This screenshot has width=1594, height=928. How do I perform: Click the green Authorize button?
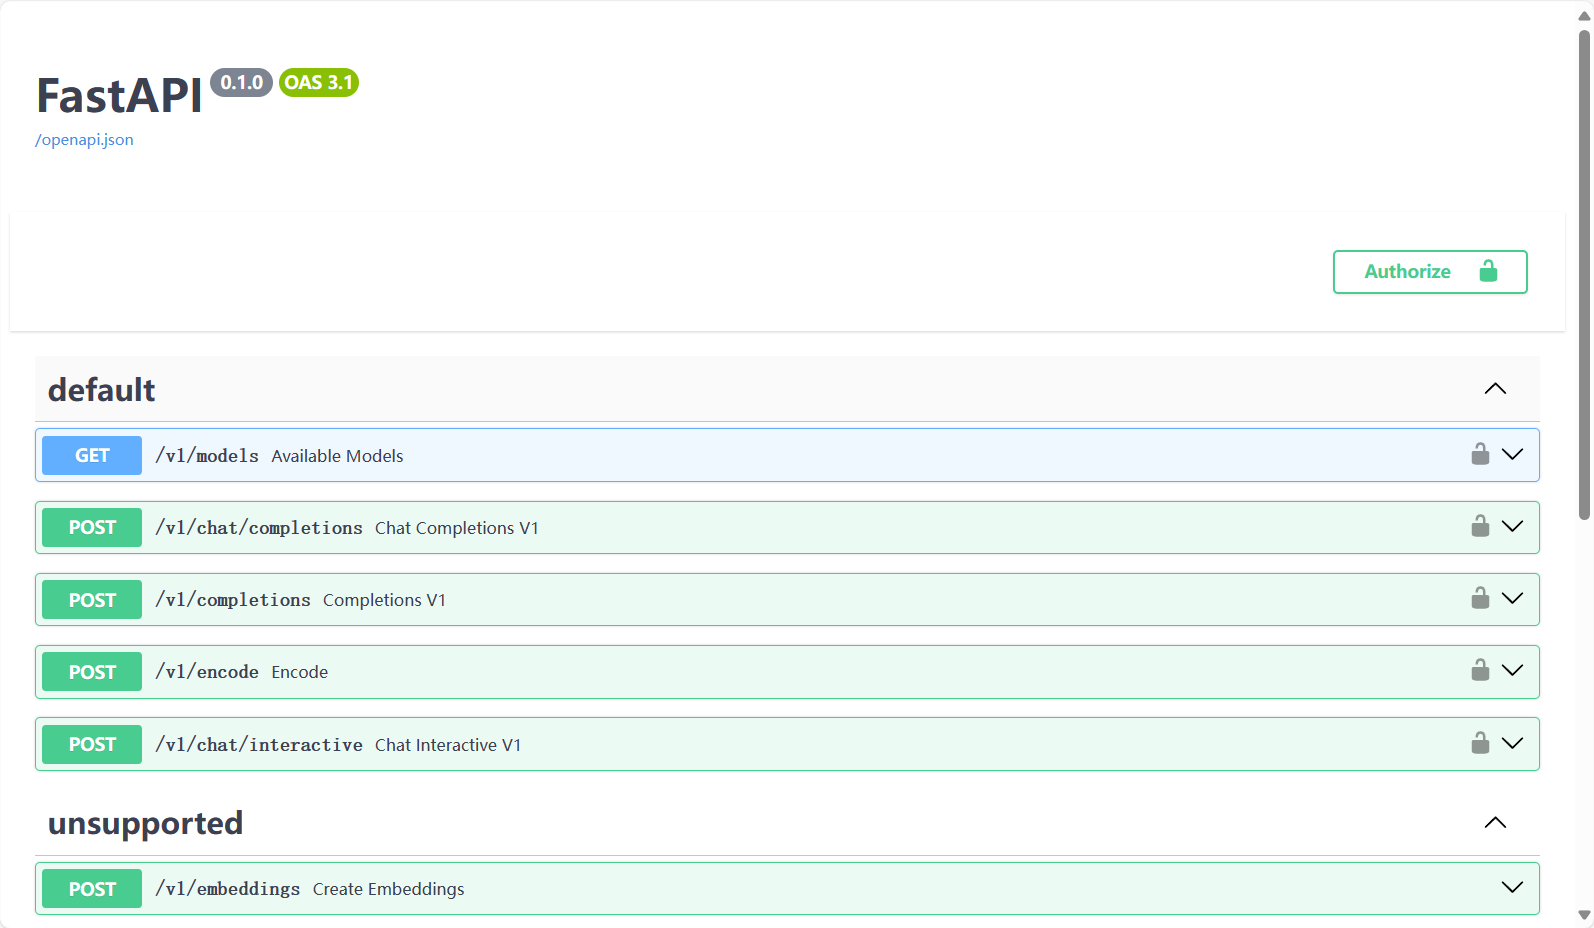tap(1429, 272)
